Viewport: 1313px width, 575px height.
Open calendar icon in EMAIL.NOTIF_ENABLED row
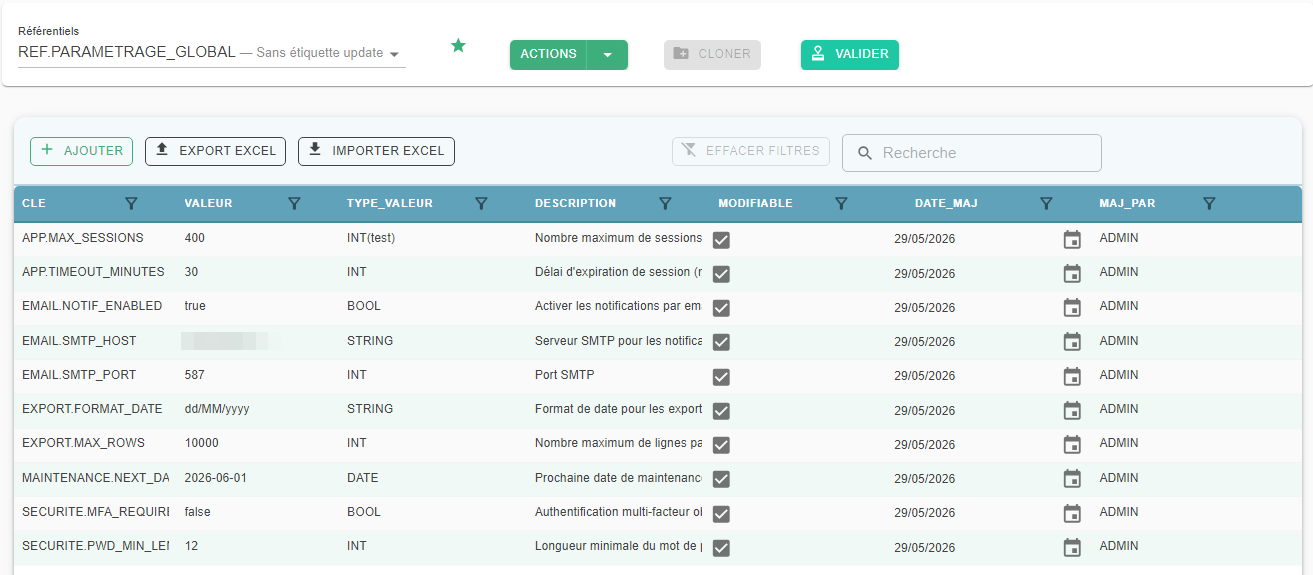1072,307
